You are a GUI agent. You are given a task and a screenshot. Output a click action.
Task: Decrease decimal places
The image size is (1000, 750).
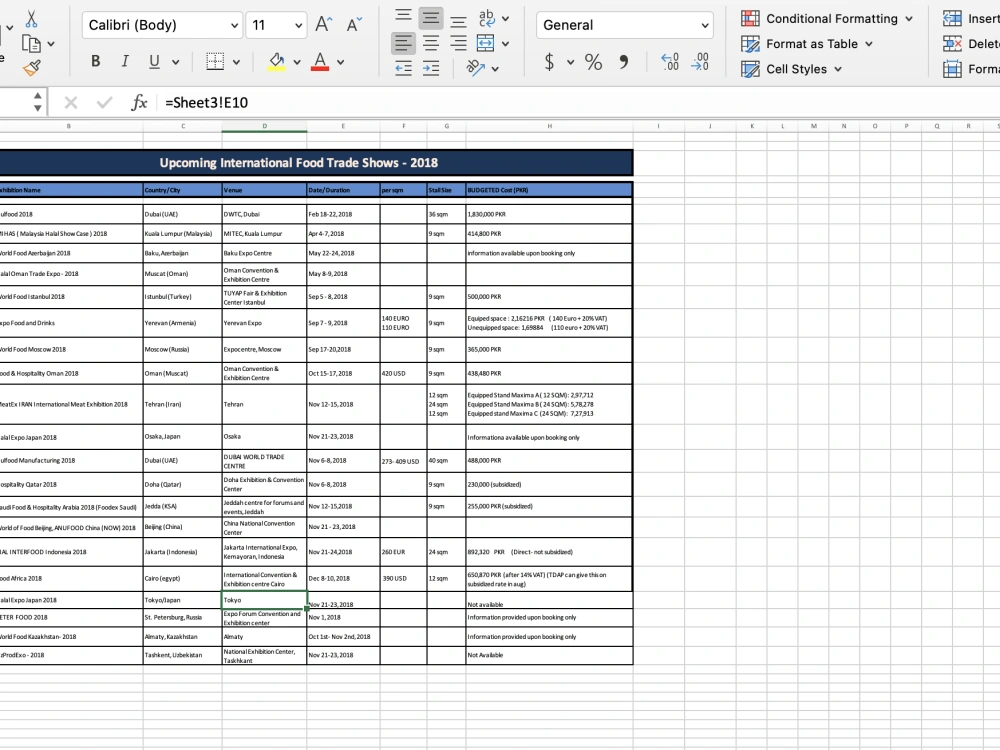(x=700, y=61)
